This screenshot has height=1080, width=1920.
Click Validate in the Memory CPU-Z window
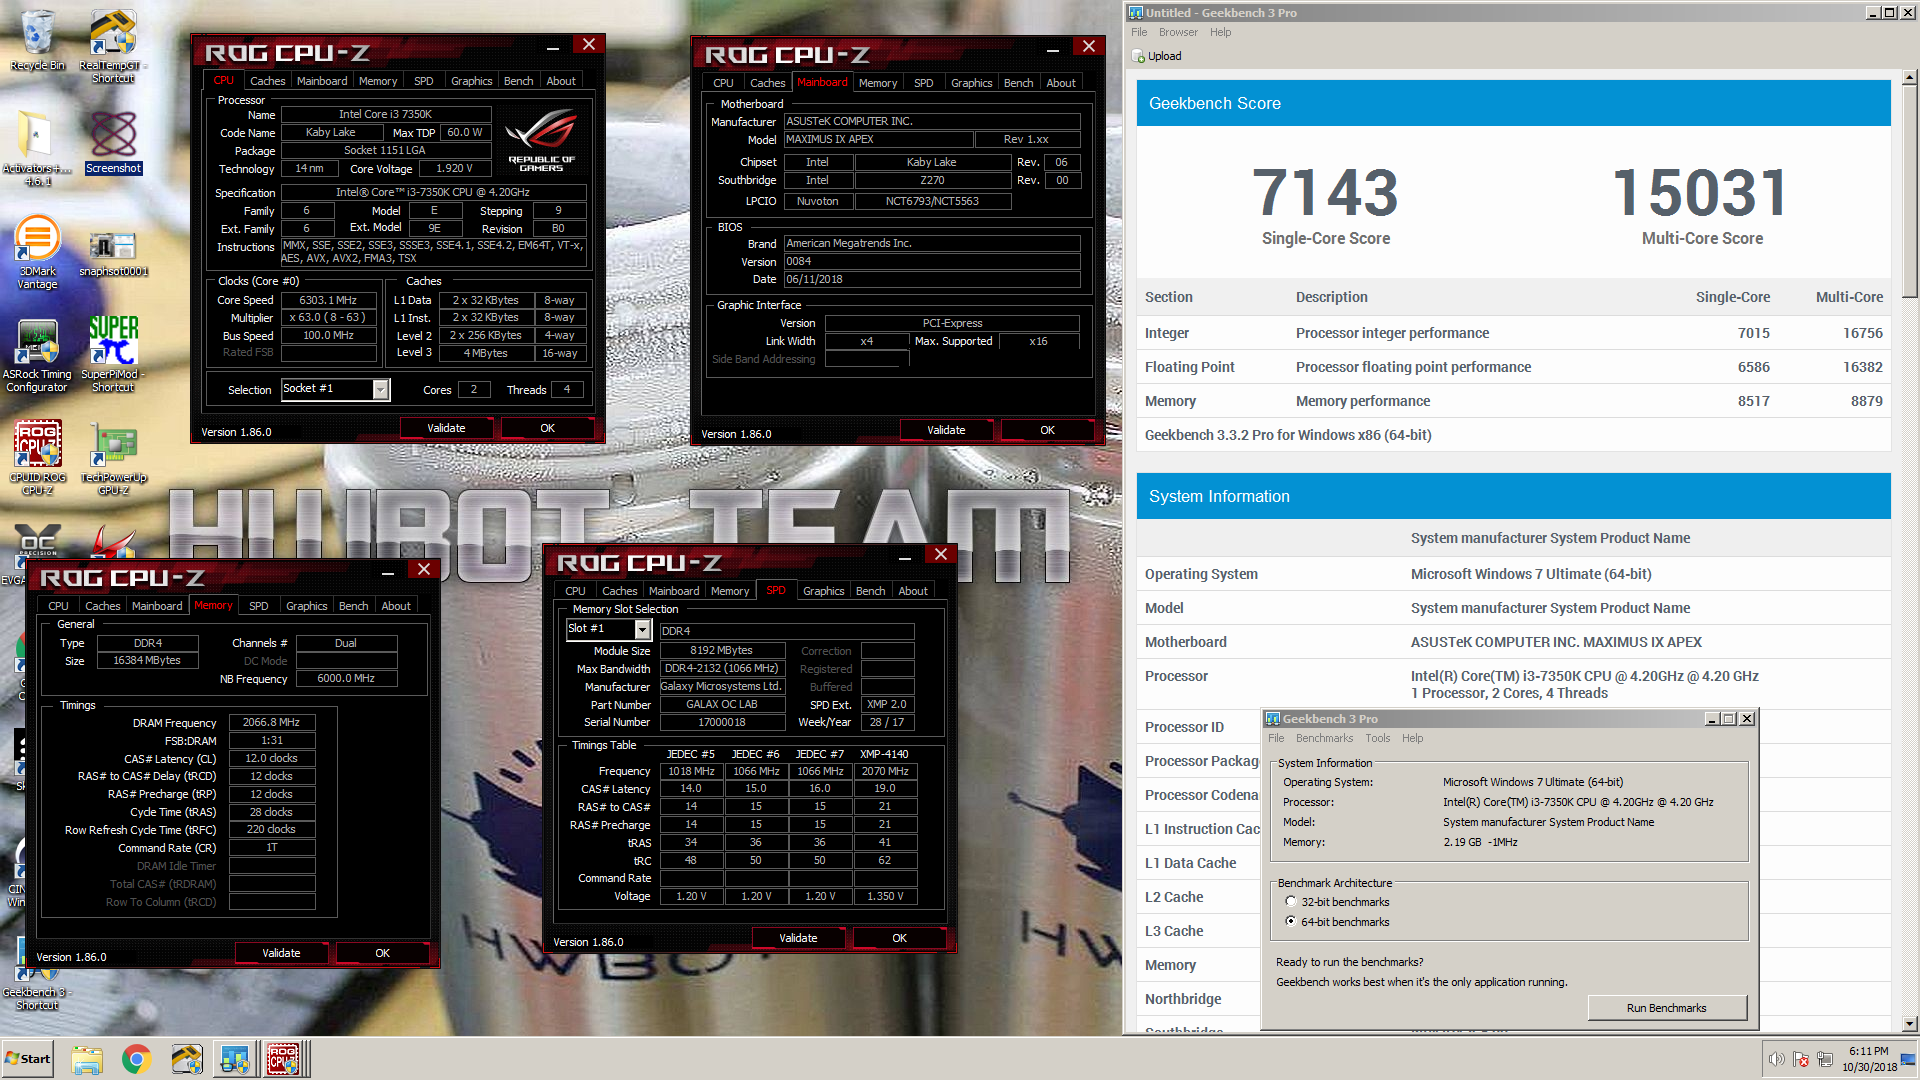coord(281,953)
